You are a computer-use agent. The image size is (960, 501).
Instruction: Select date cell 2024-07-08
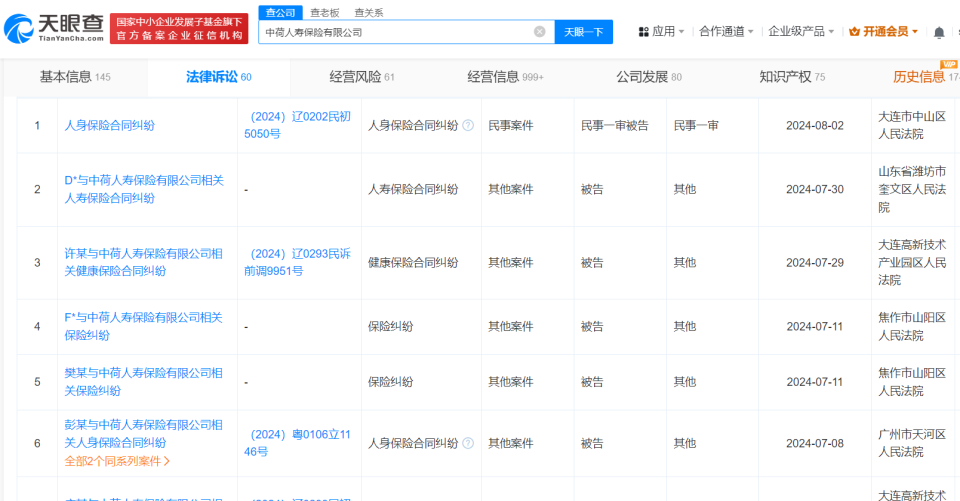point(814,443)
